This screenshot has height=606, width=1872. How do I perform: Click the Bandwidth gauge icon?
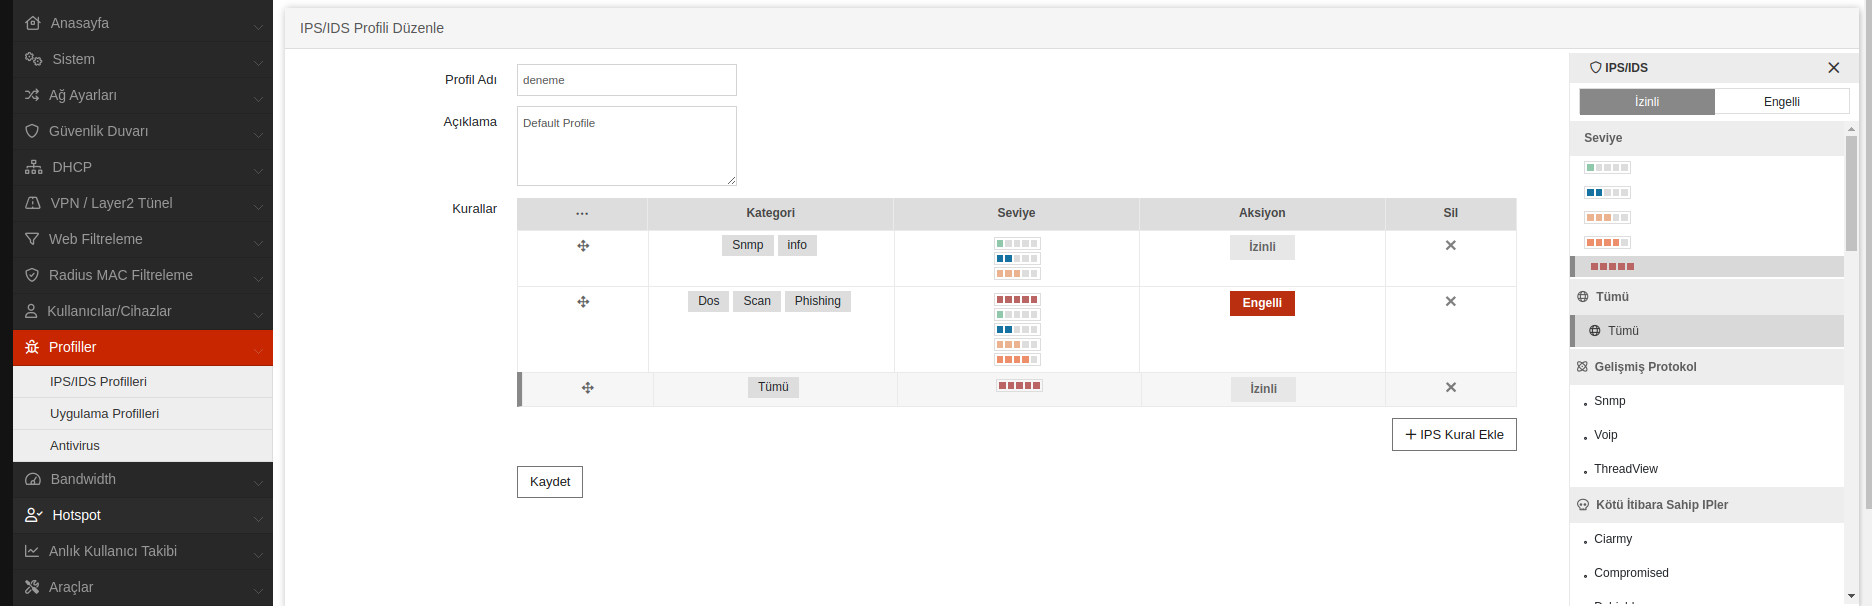pyautogui.click(x=33, y=479)
